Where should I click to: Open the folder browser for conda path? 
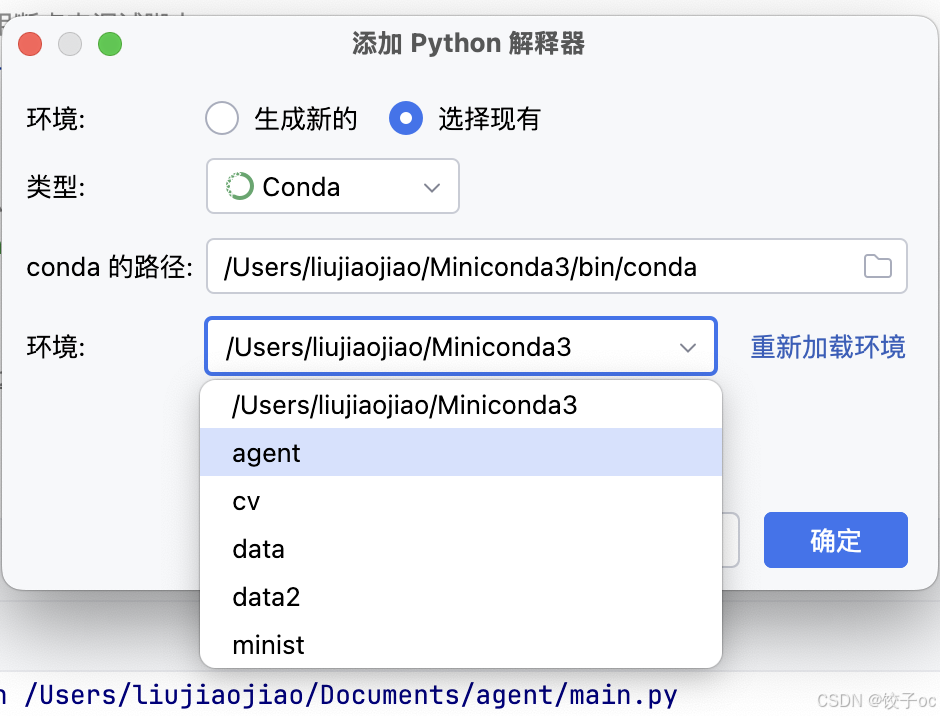[x=878, y=266]
